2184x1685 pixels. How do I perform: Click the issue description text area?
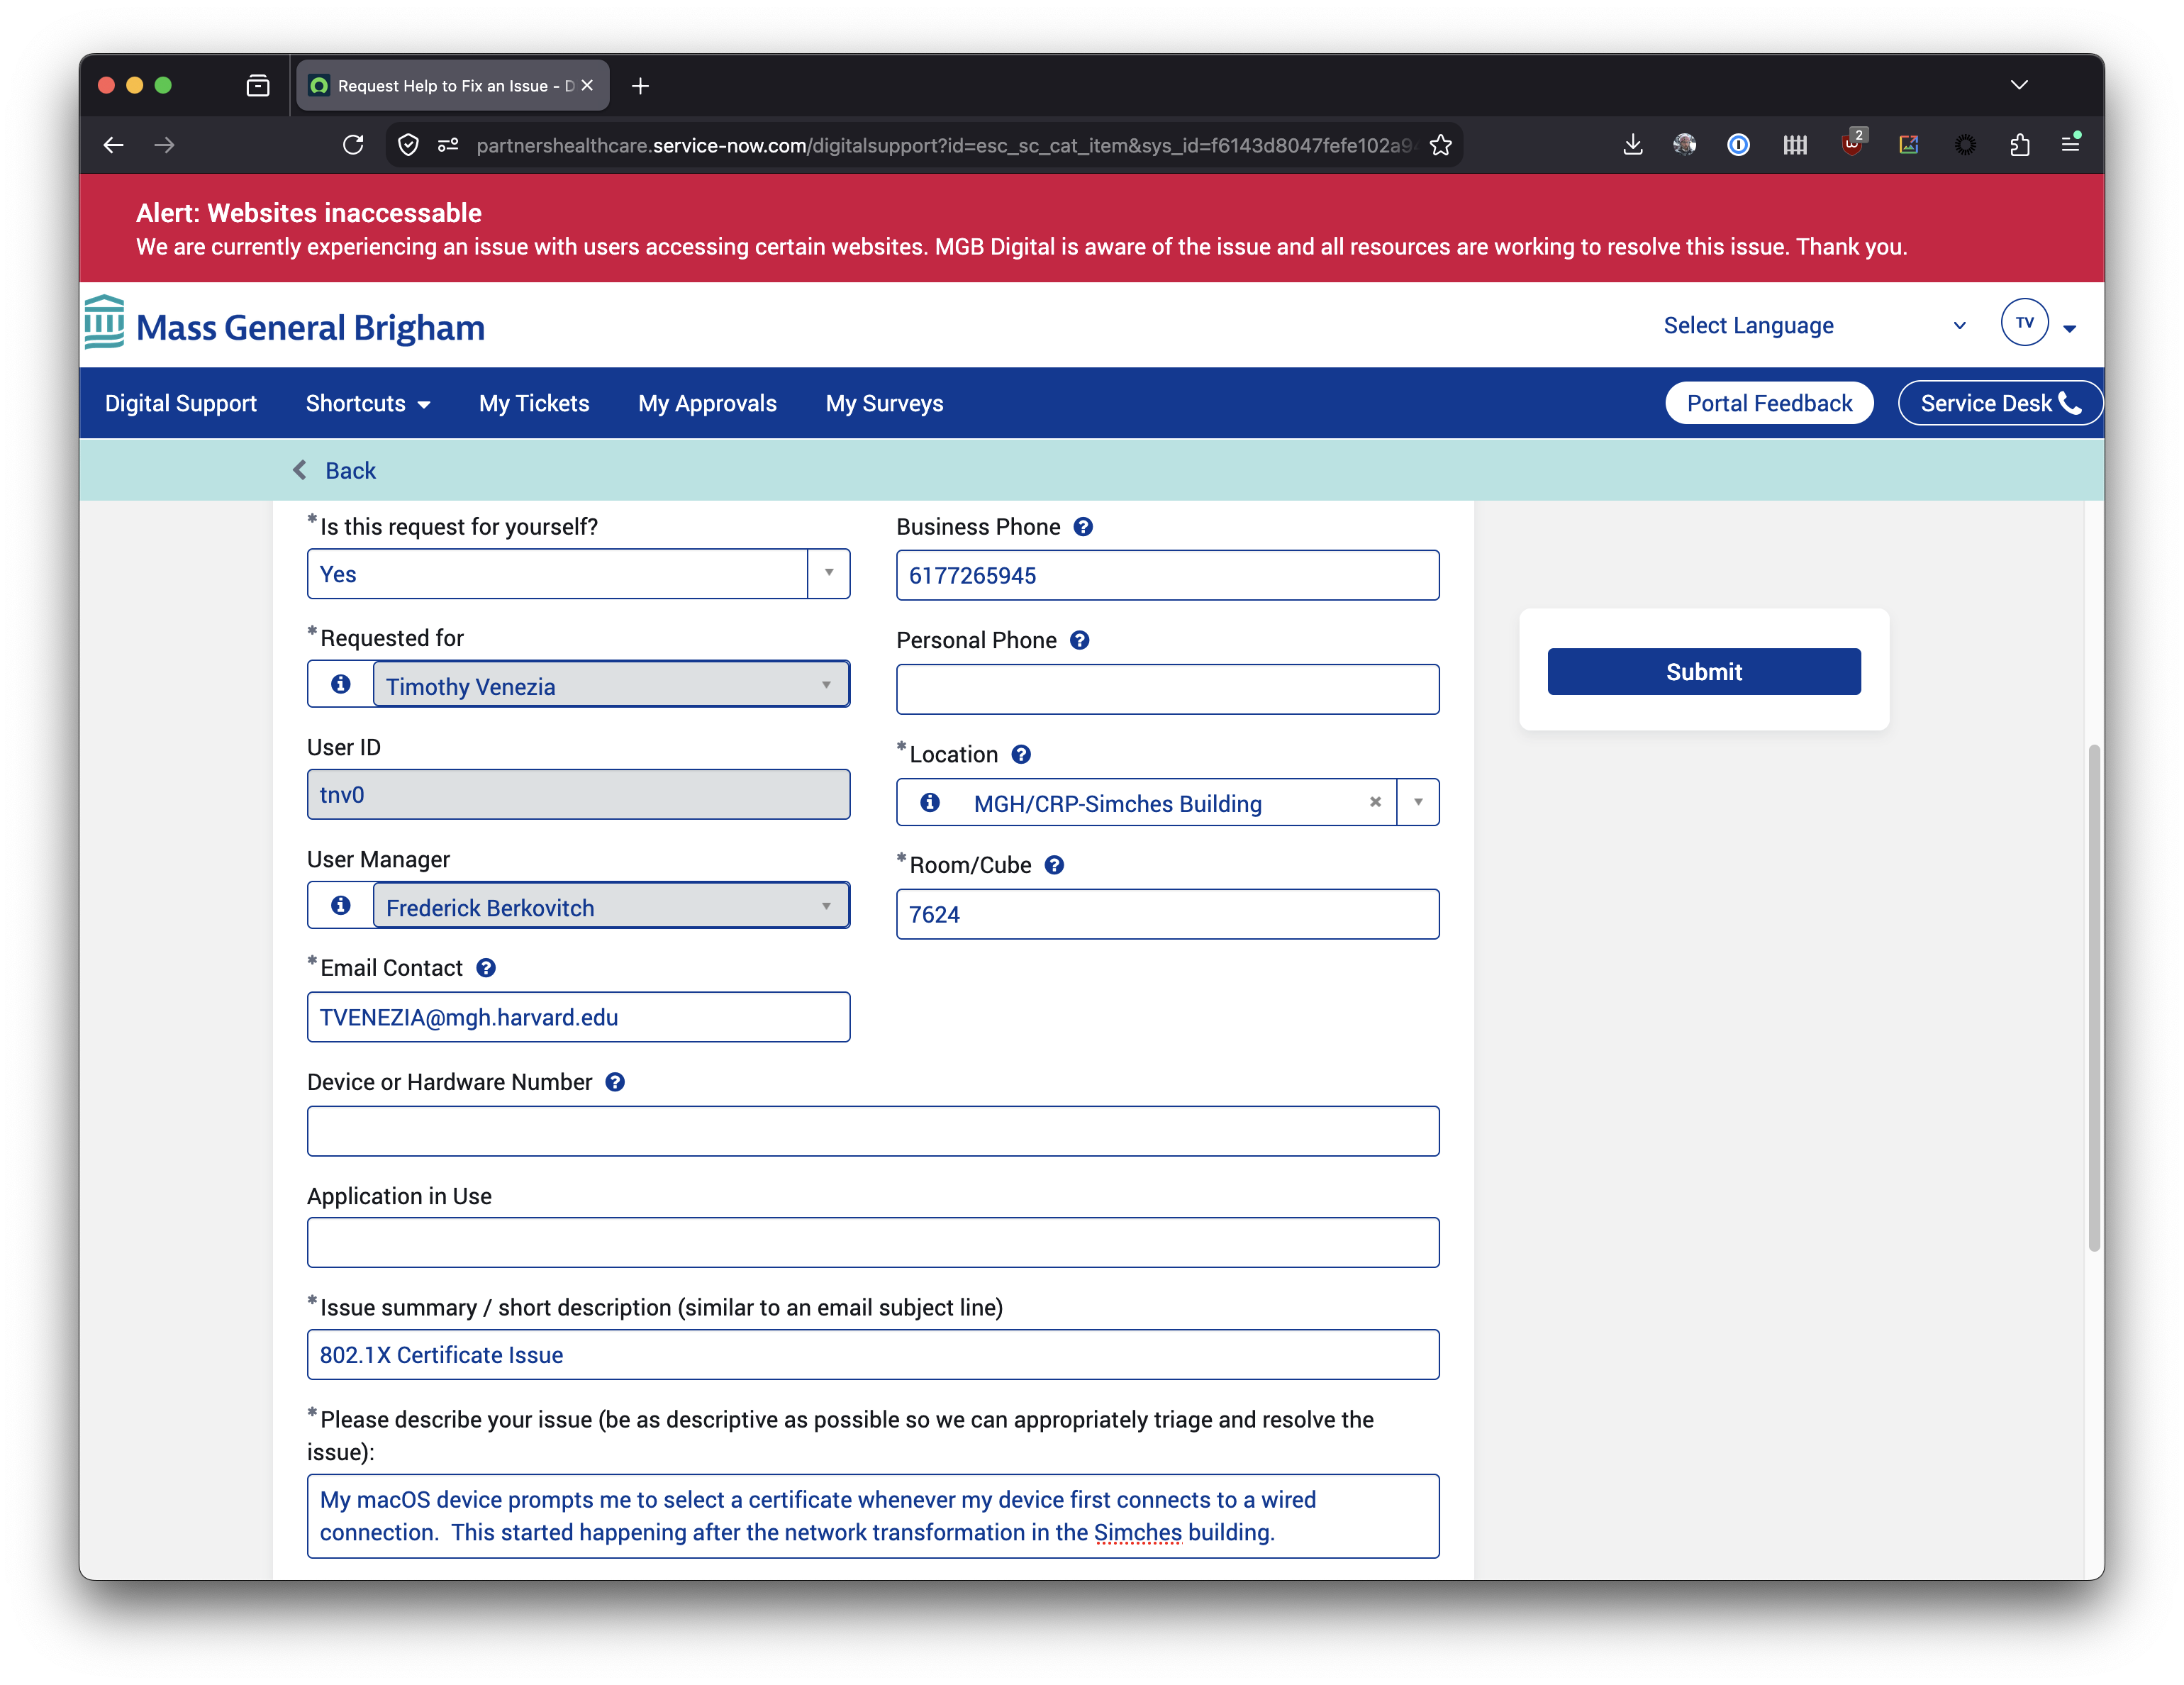click(x=873, y=1516)
